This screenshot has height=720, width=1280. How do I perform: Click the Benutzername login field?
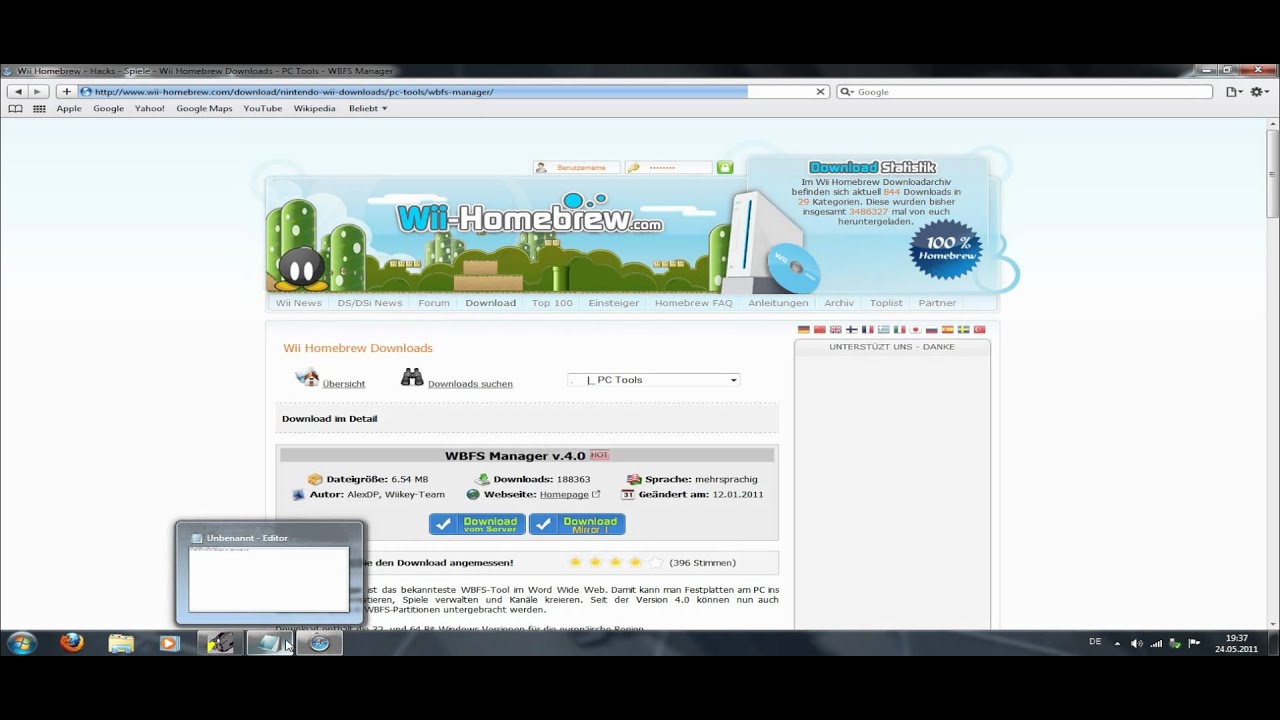[x=577, y=167]
